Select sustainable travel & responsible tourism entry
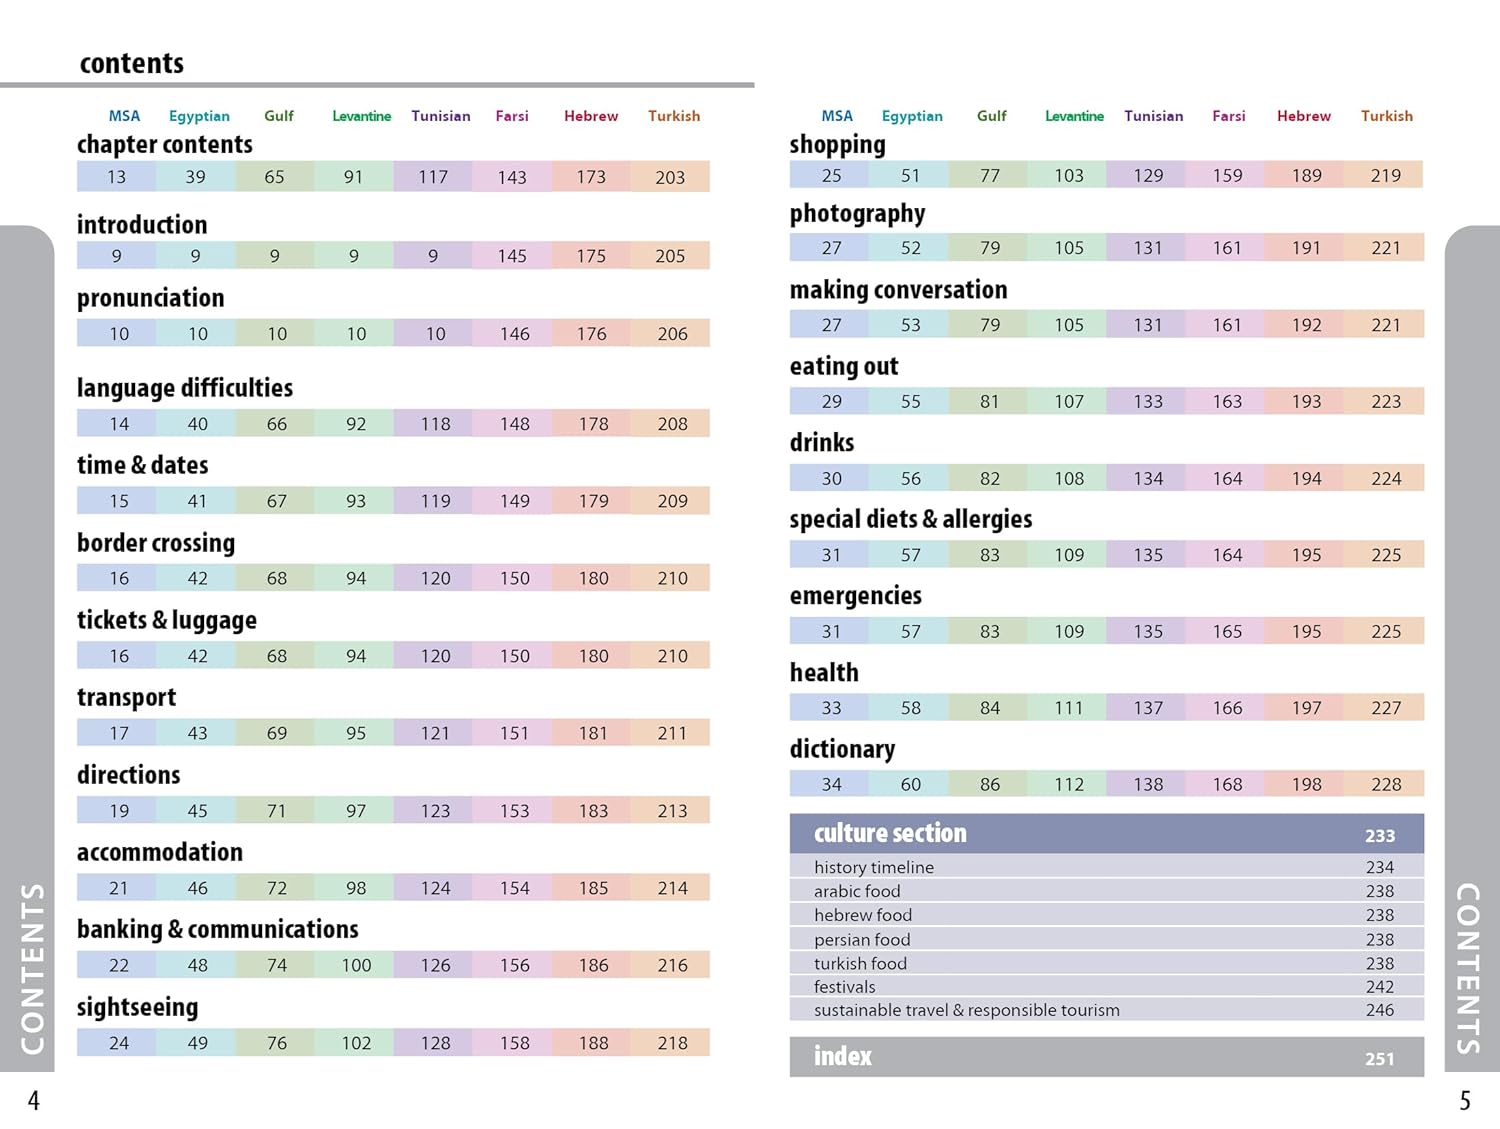 966,1010
